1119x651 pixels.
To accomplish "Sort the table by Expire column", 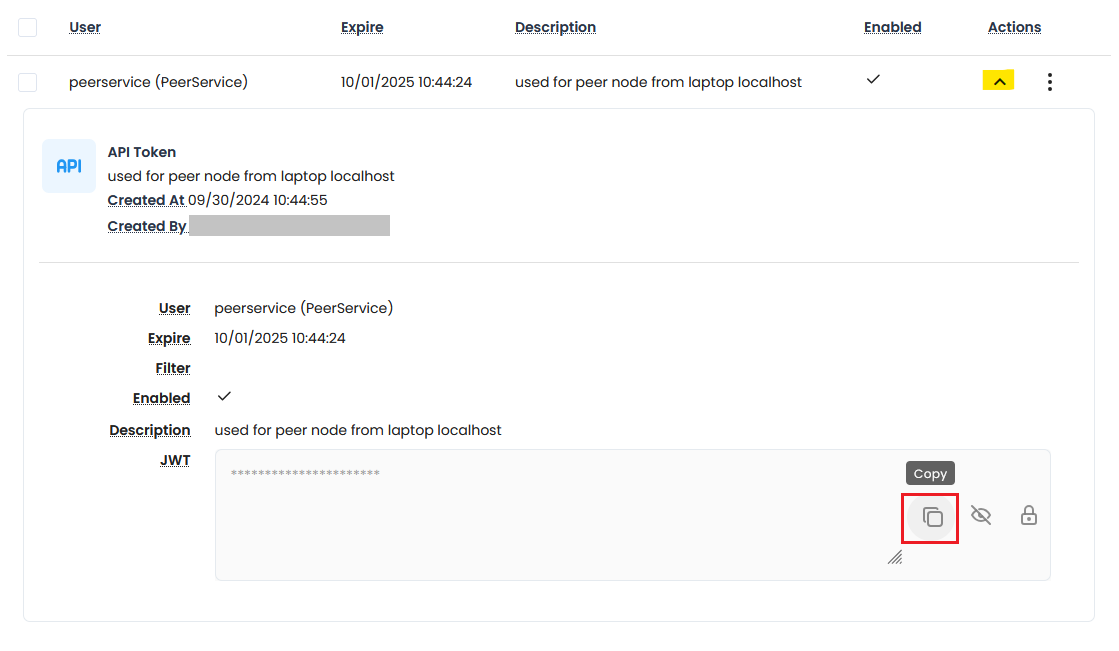I will 362,27.
